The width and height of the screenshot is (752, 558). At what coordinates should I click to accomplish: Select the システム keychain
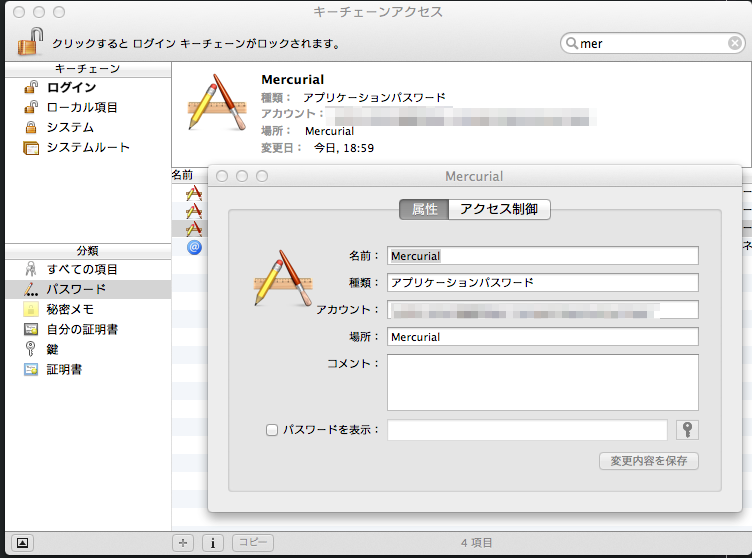pos(88,127)
